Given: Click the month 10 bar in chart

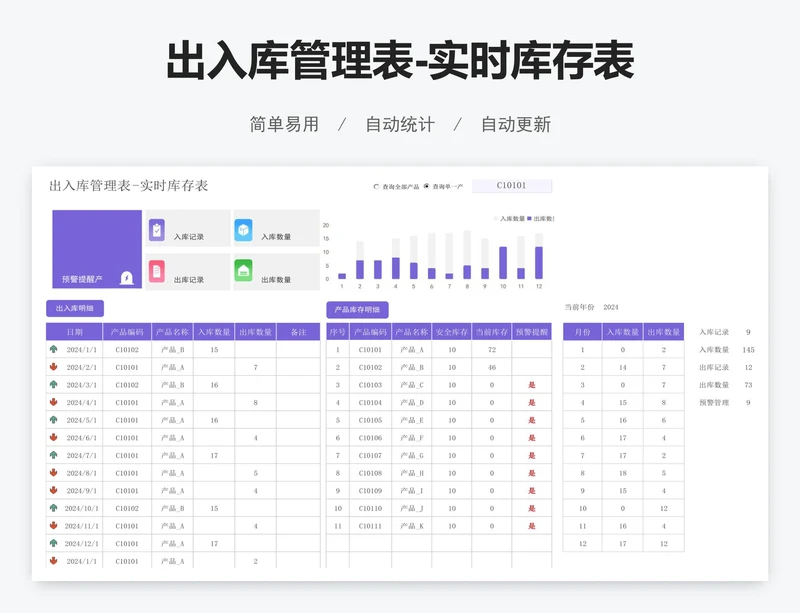Looking at the screenshot, I should 503,262.
